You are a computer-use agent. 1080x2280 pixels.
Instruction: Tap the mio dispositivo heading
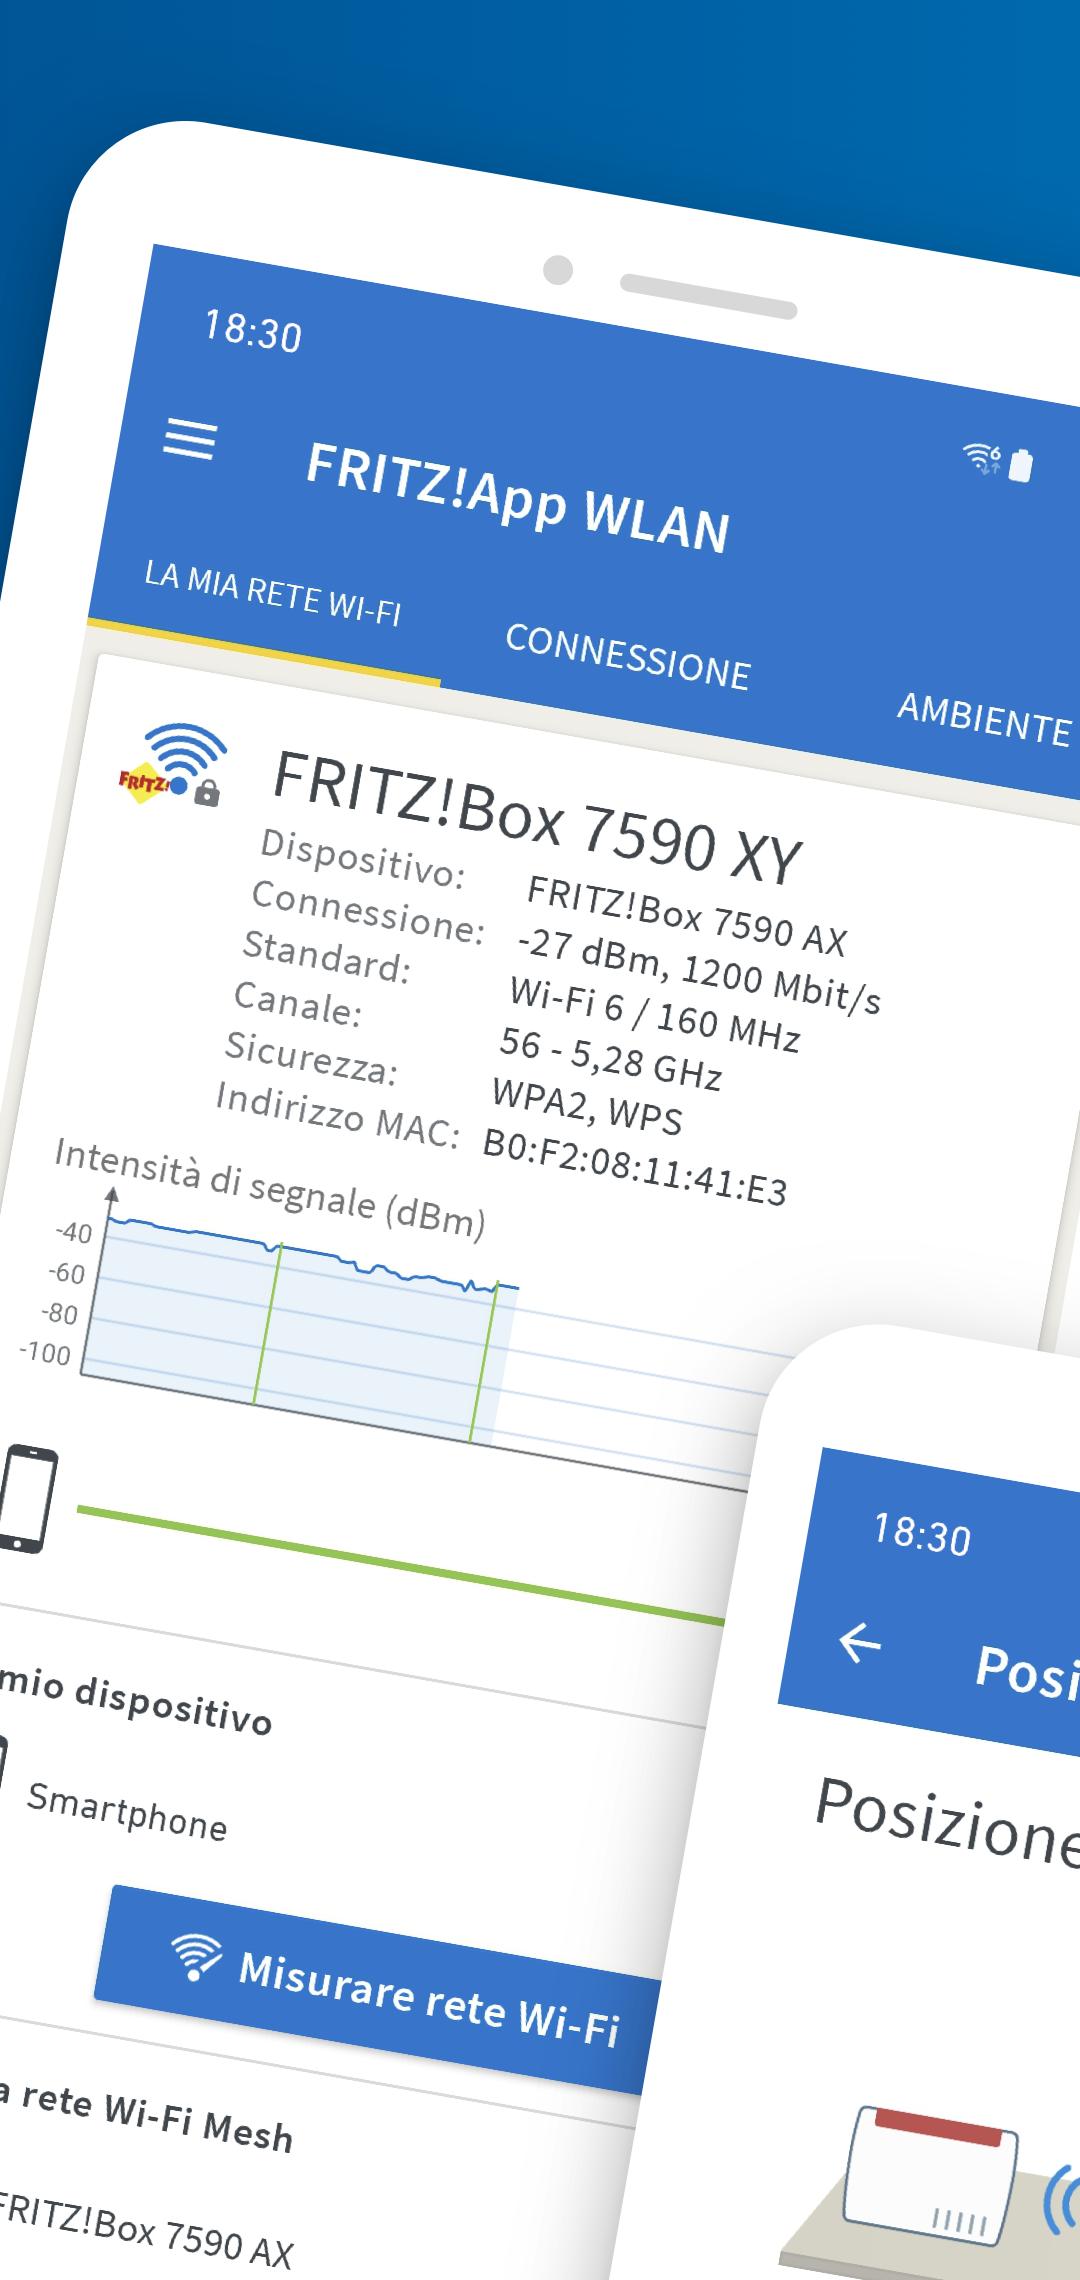(135, 1701)
